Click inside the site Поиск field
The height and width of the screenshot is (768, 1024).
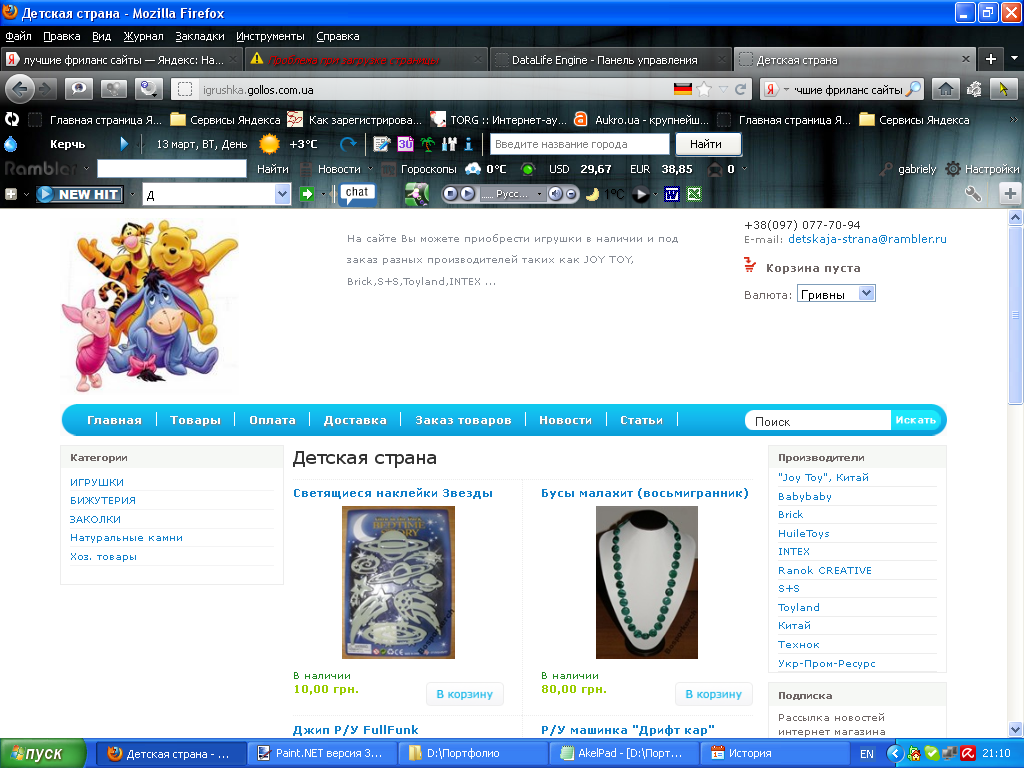[x=819, y=421]
